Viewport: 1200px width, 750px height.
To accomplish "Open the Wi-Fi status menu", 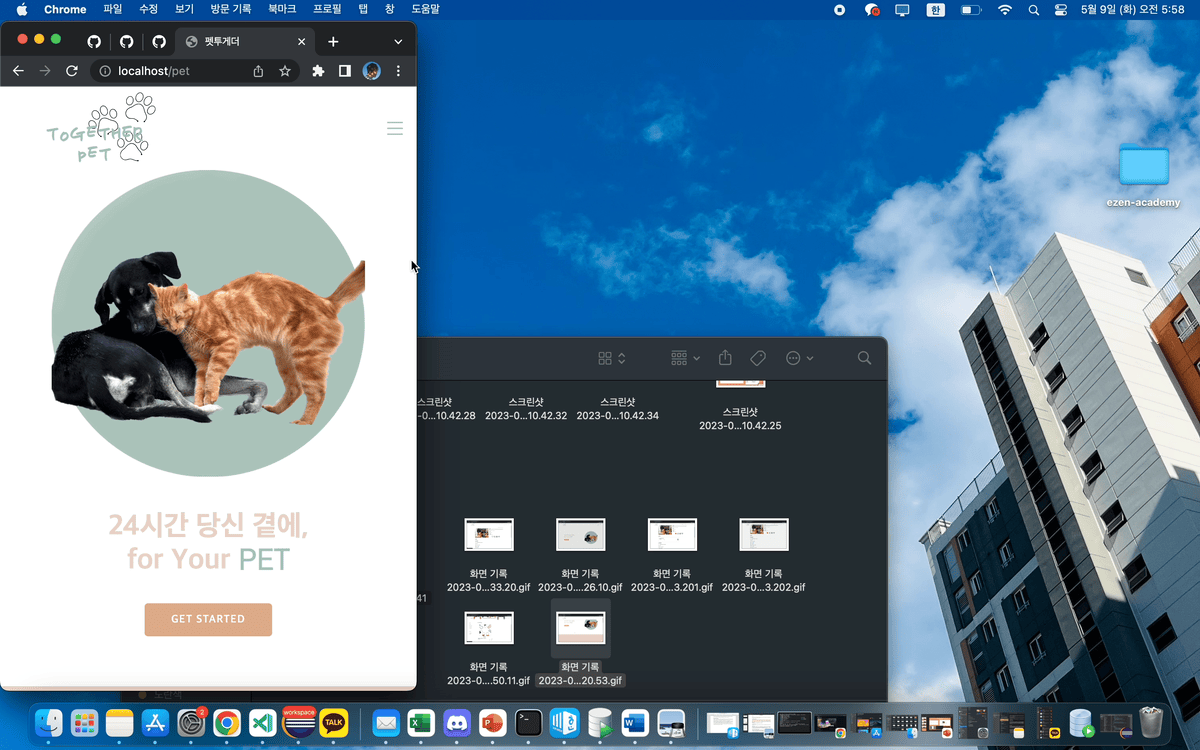I will (1004, 9).
